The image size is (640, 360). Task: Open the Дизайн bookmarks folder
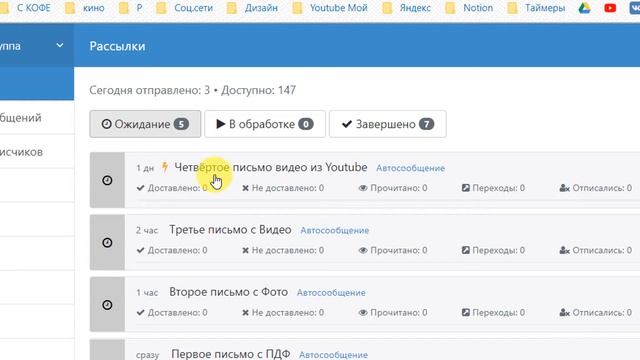click(x=253, y=8)
